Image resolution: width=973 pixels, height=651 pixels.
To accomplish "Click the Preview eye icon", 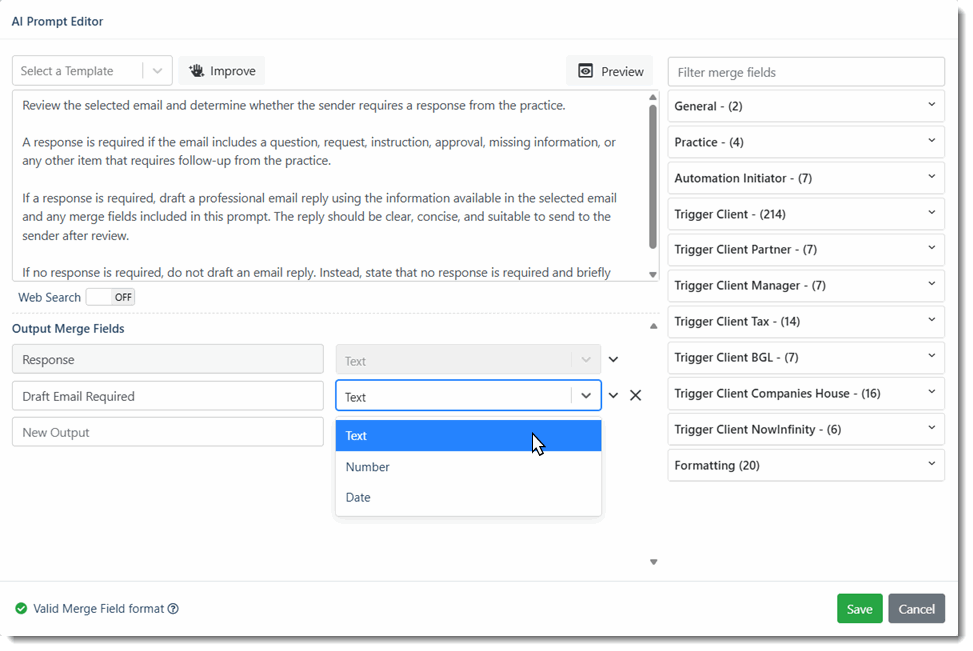I will pyautogui.click(x=585, y=71).
